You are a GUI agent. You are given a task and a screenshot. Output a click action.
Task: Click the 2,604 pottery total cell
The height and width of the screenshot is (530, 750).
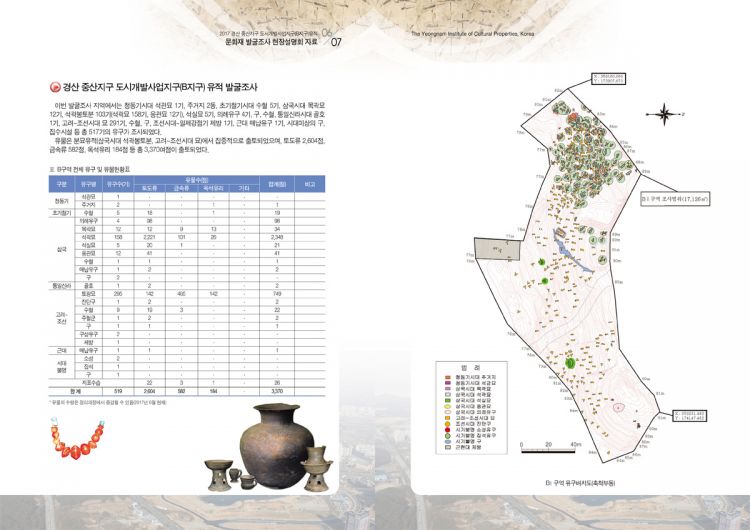(150, 391)
